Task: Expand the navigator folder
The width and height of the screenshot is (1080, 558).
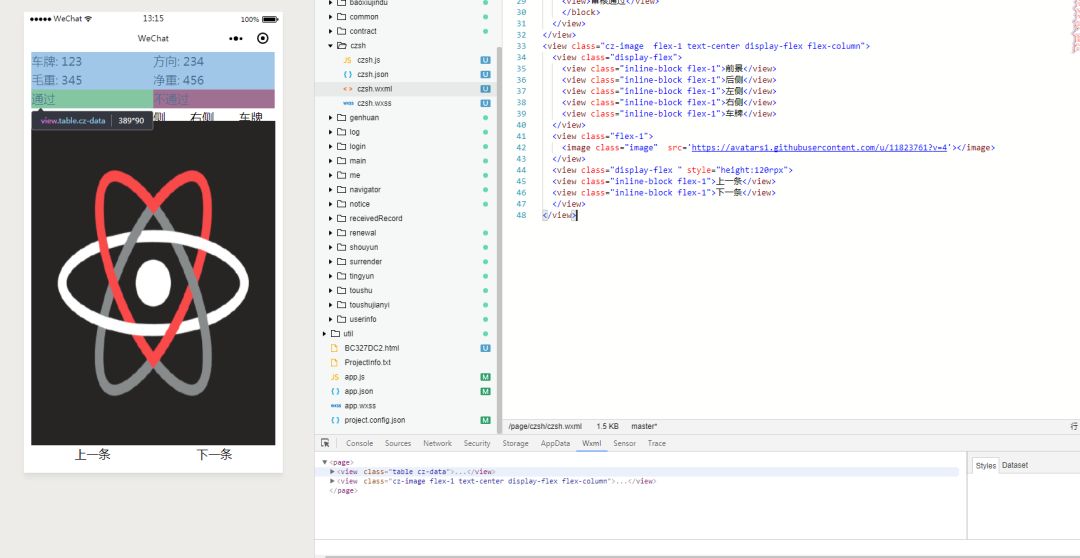Action: tap(331, 189)
